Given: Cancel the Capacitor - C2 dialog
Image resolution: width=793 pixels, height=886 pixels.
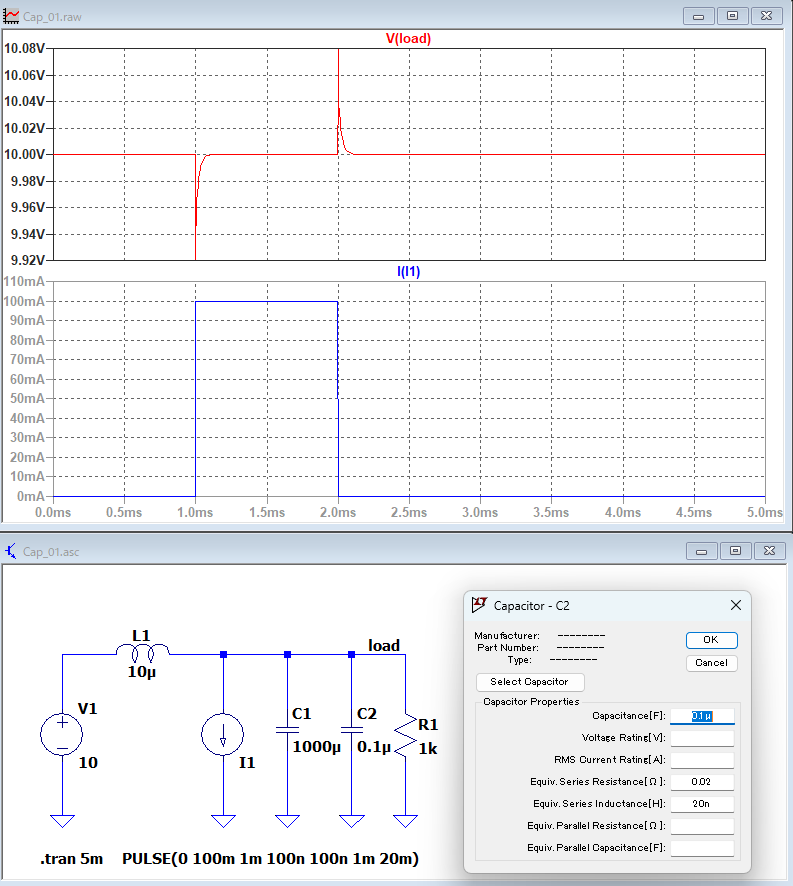Looking at the screenshot, I should pyautogui.click(x=711, y=663).
